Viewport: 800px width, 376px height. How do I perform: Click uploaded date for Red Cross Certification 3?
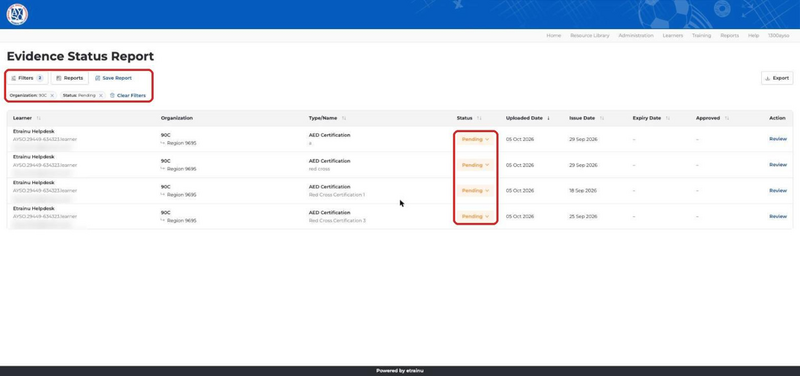(520, 216)
